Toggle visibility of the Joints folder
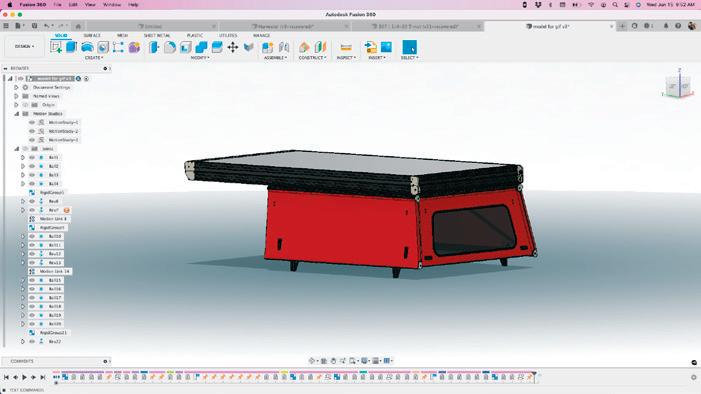The image size is (701, 394). [25, 148]
